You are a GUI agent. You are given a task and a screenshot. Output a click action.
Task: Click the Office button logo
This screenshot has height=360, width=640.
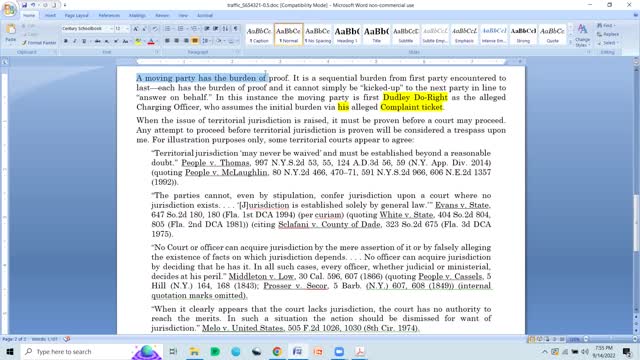[9, 9]
